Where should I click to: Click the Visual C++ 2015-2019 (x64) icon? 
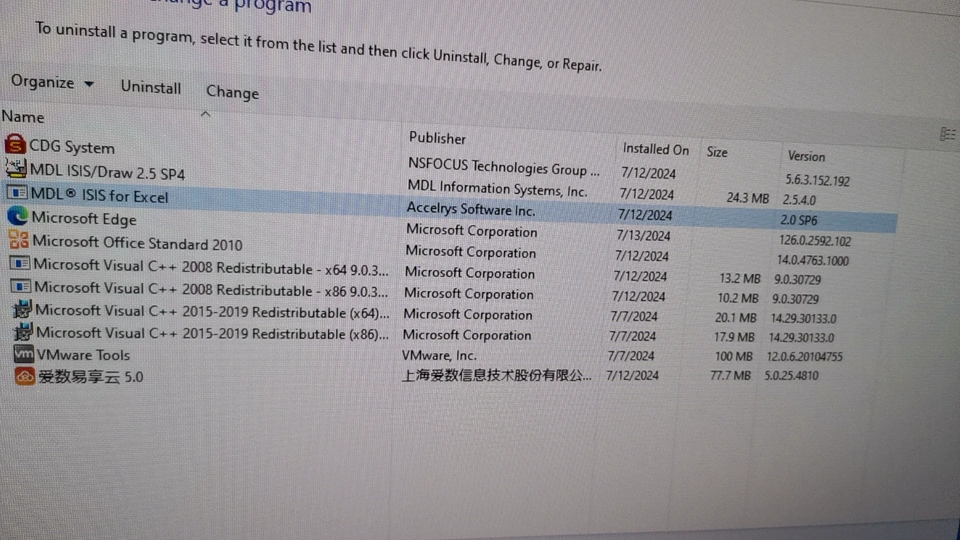[x=22, y=309]
